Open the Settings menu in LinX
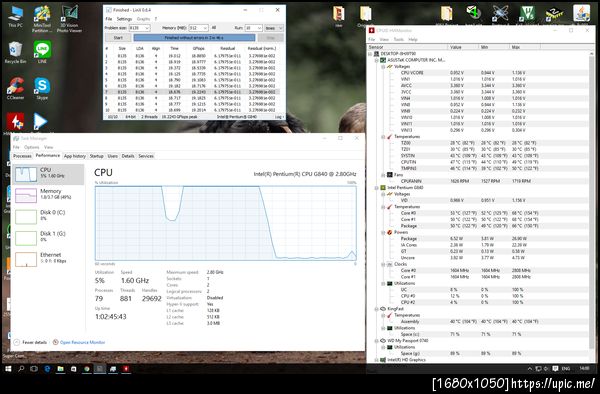The width and height of the screenshot is (600, 394). [x=124, y=19]
